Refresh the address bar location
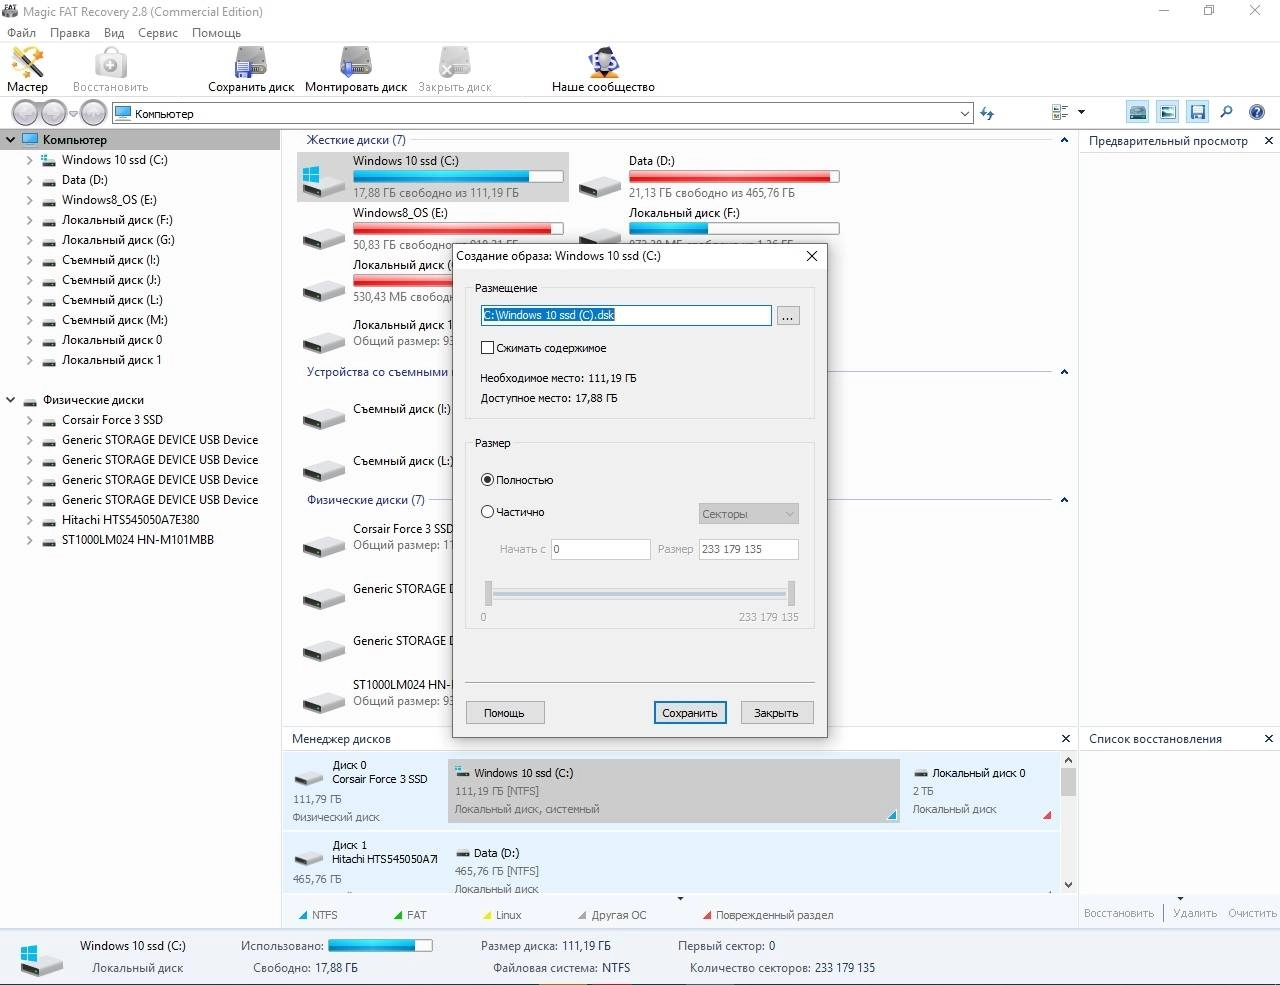Screen dimensions: 1280x985 988,113
